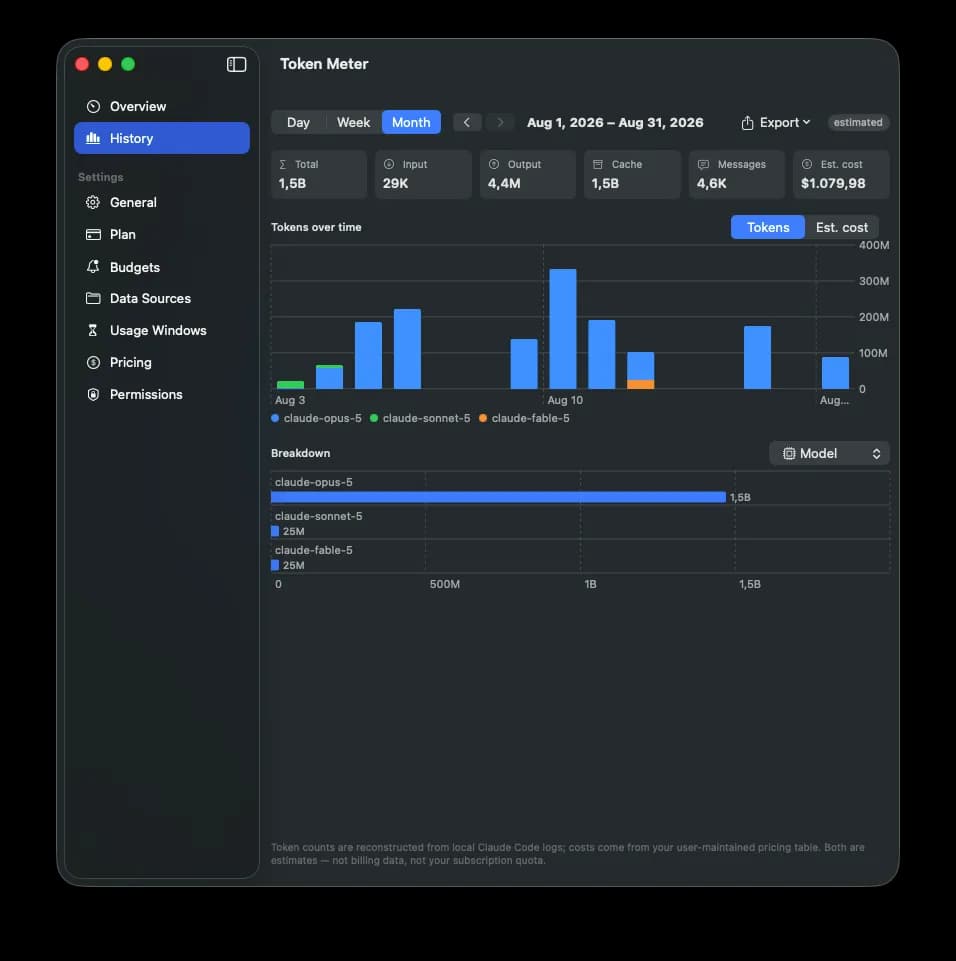The image size is (956, 961).
Task: Open Budgets settings
Action: point(162,267)
